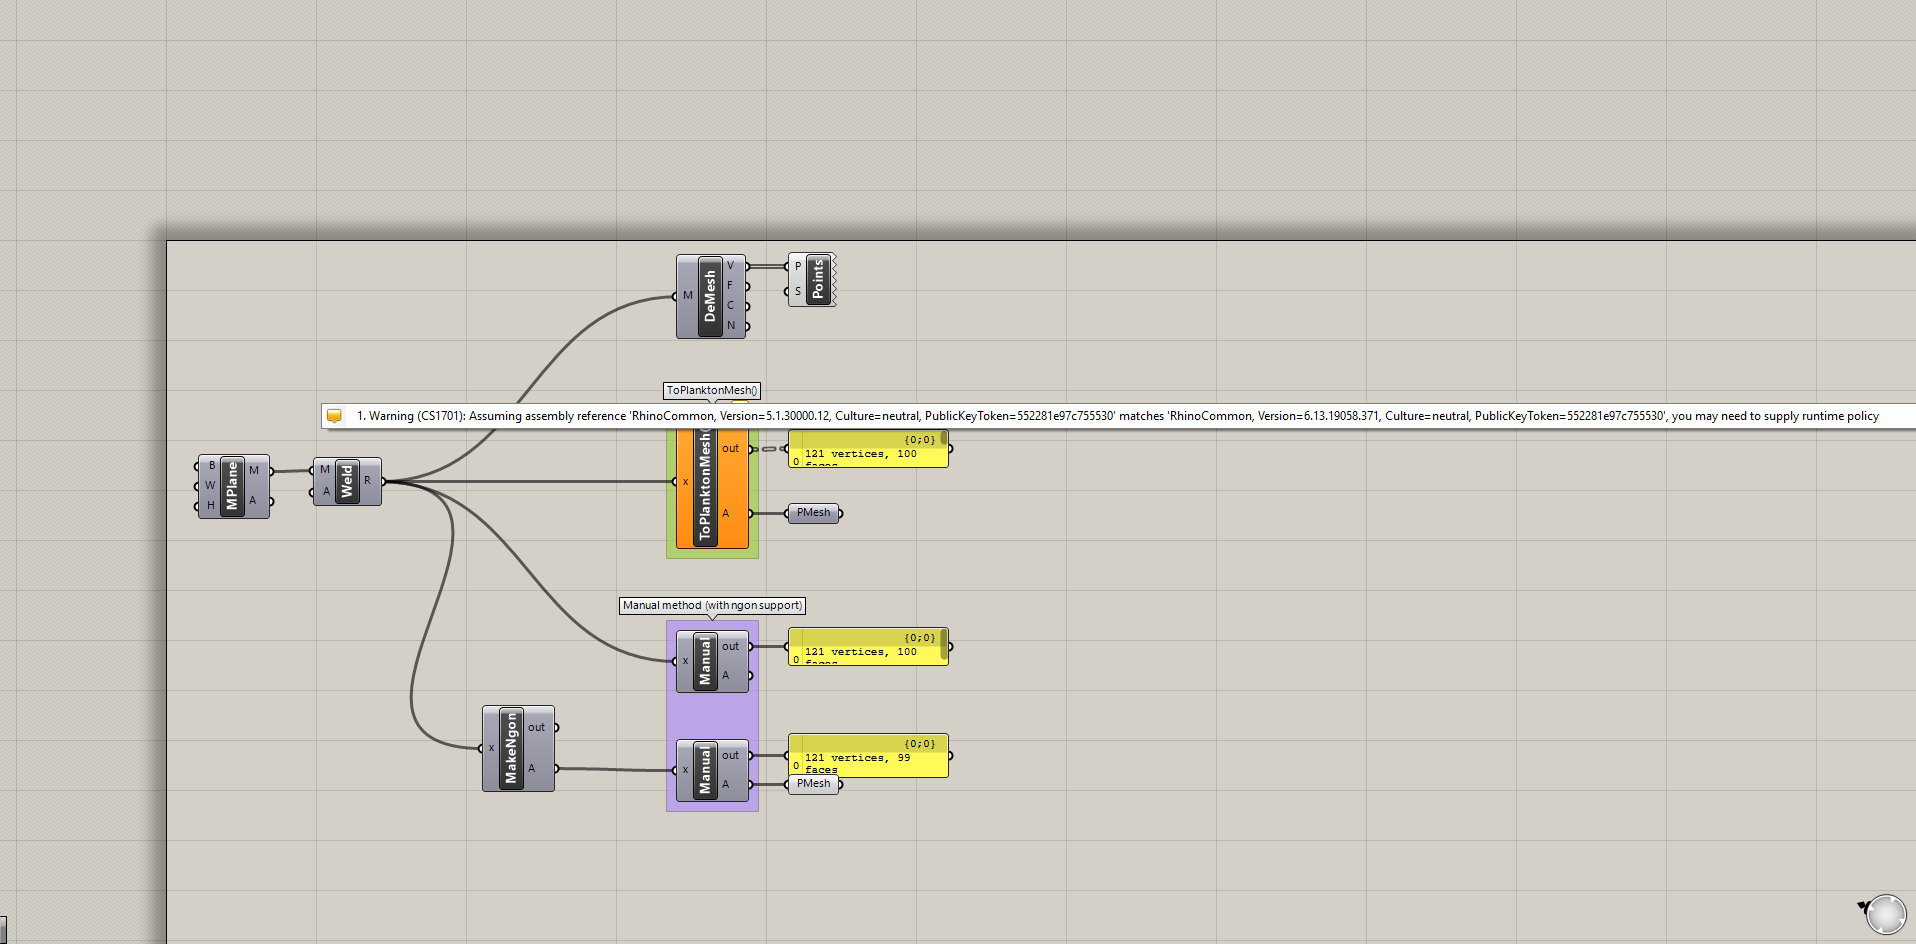1916x944 pixels.
Task: Click the out output of ToPlanktonMesh
Action: click(x=731, y=449)
